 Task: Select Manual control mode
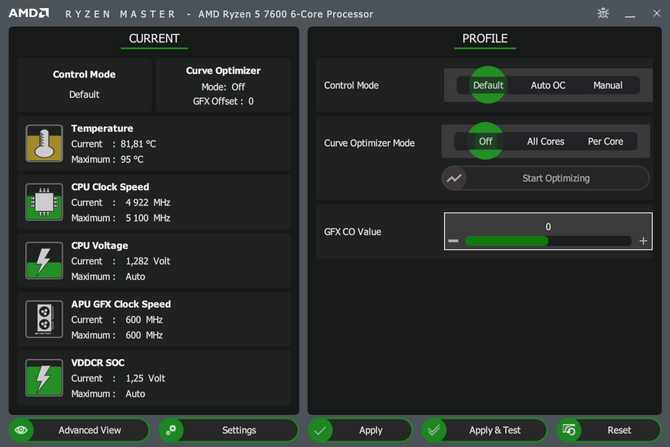click(608, 85)
